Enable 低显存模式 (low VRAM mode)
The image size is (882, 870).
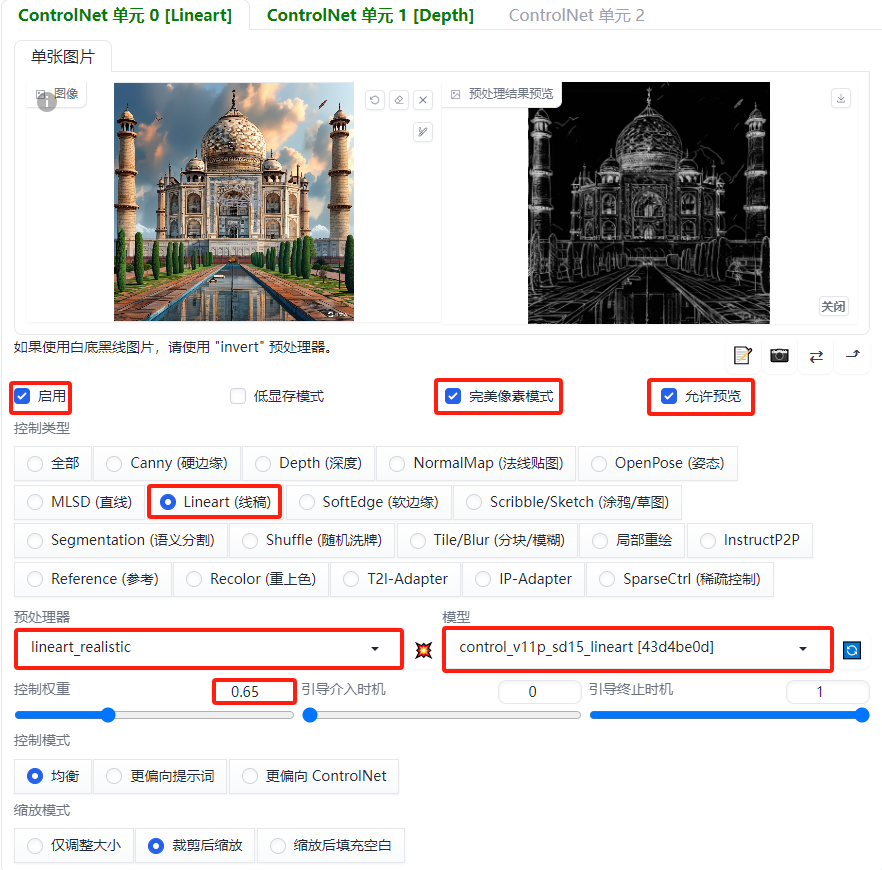(237, 396)
